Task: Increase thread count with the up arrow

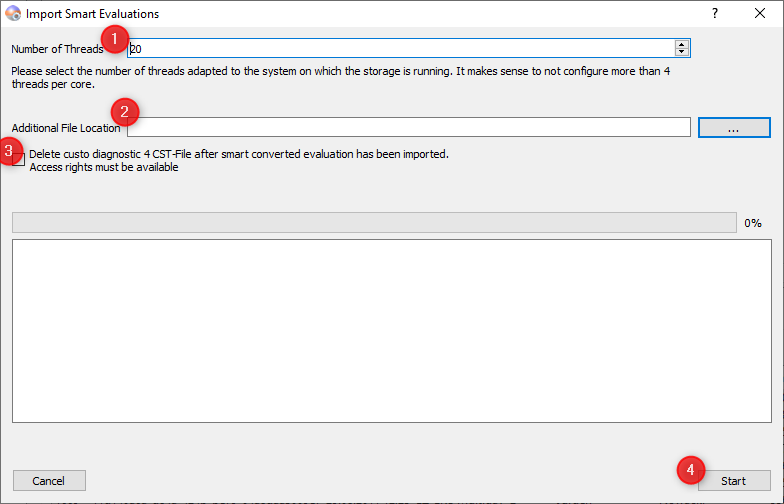Action: tap(682, 44)
